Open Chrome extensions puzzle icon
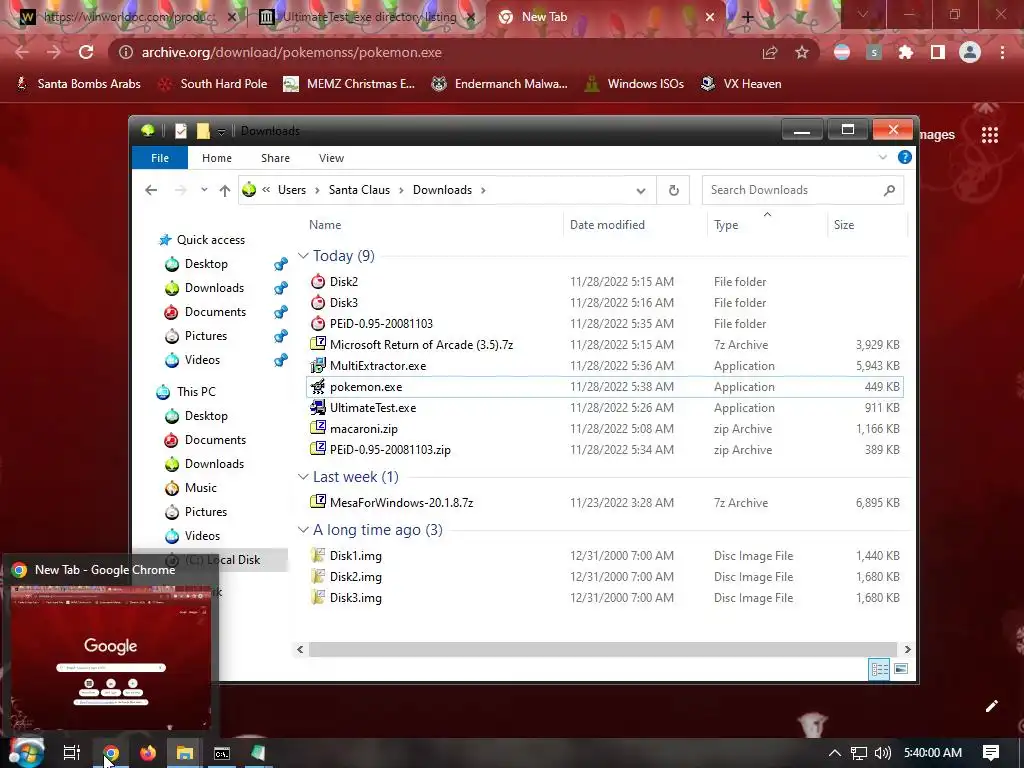Viewport: 1024px width, 768px height. coord(906,52)
